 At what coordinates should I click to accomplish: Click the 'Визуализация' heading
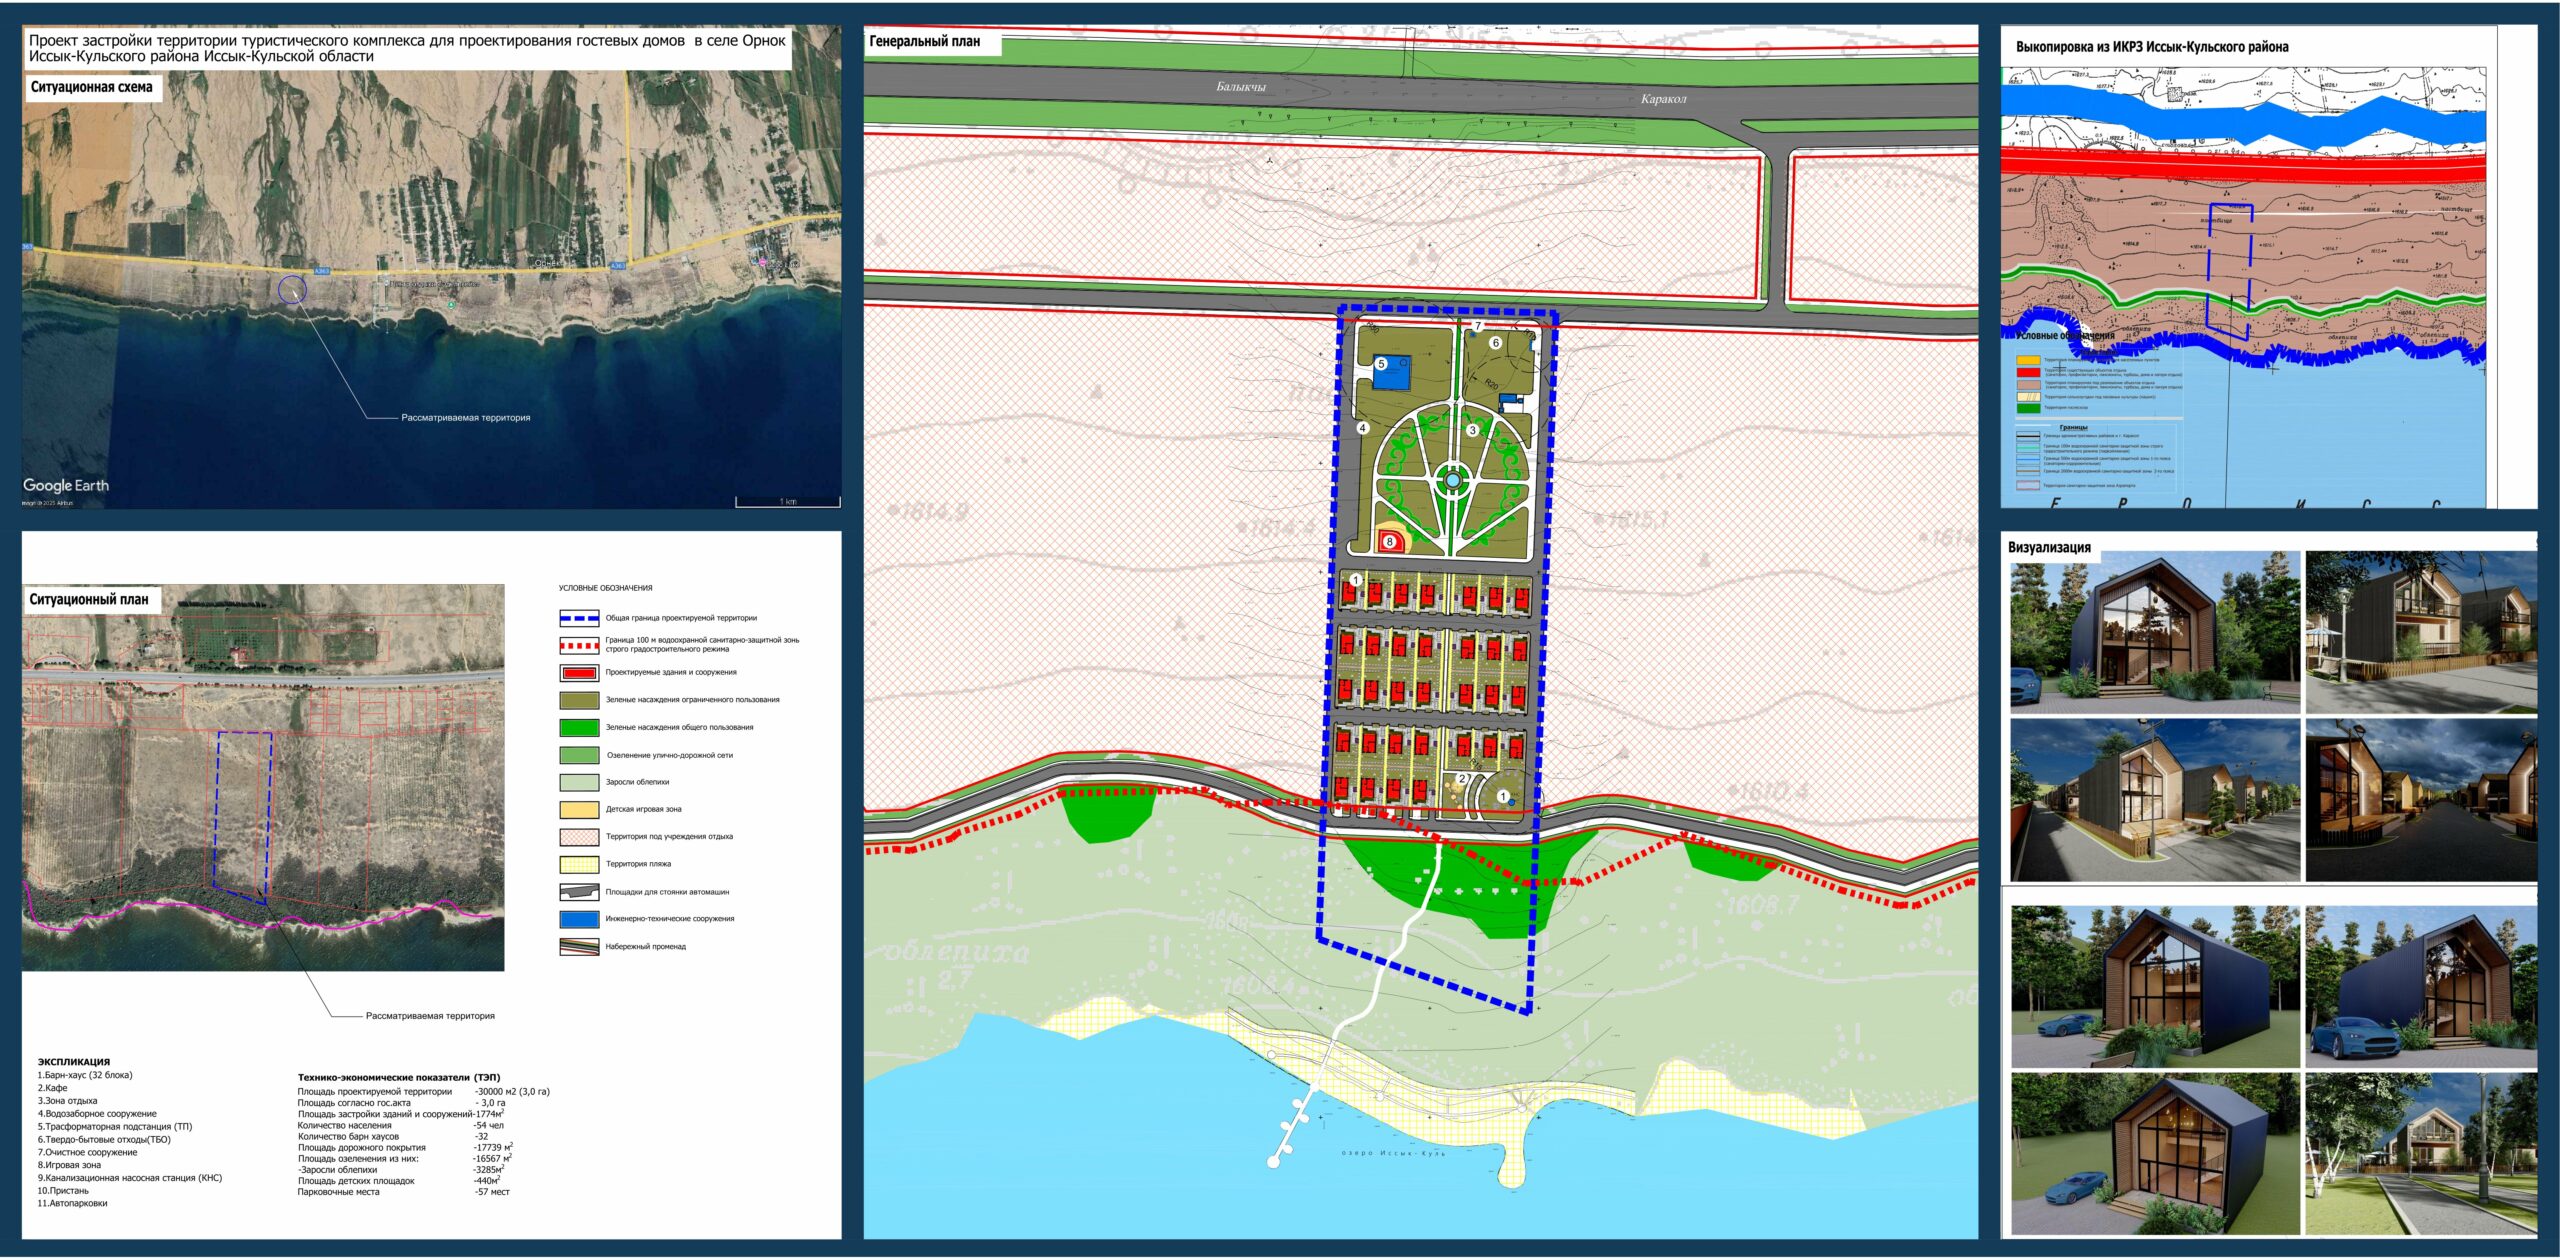point(2049,547)
